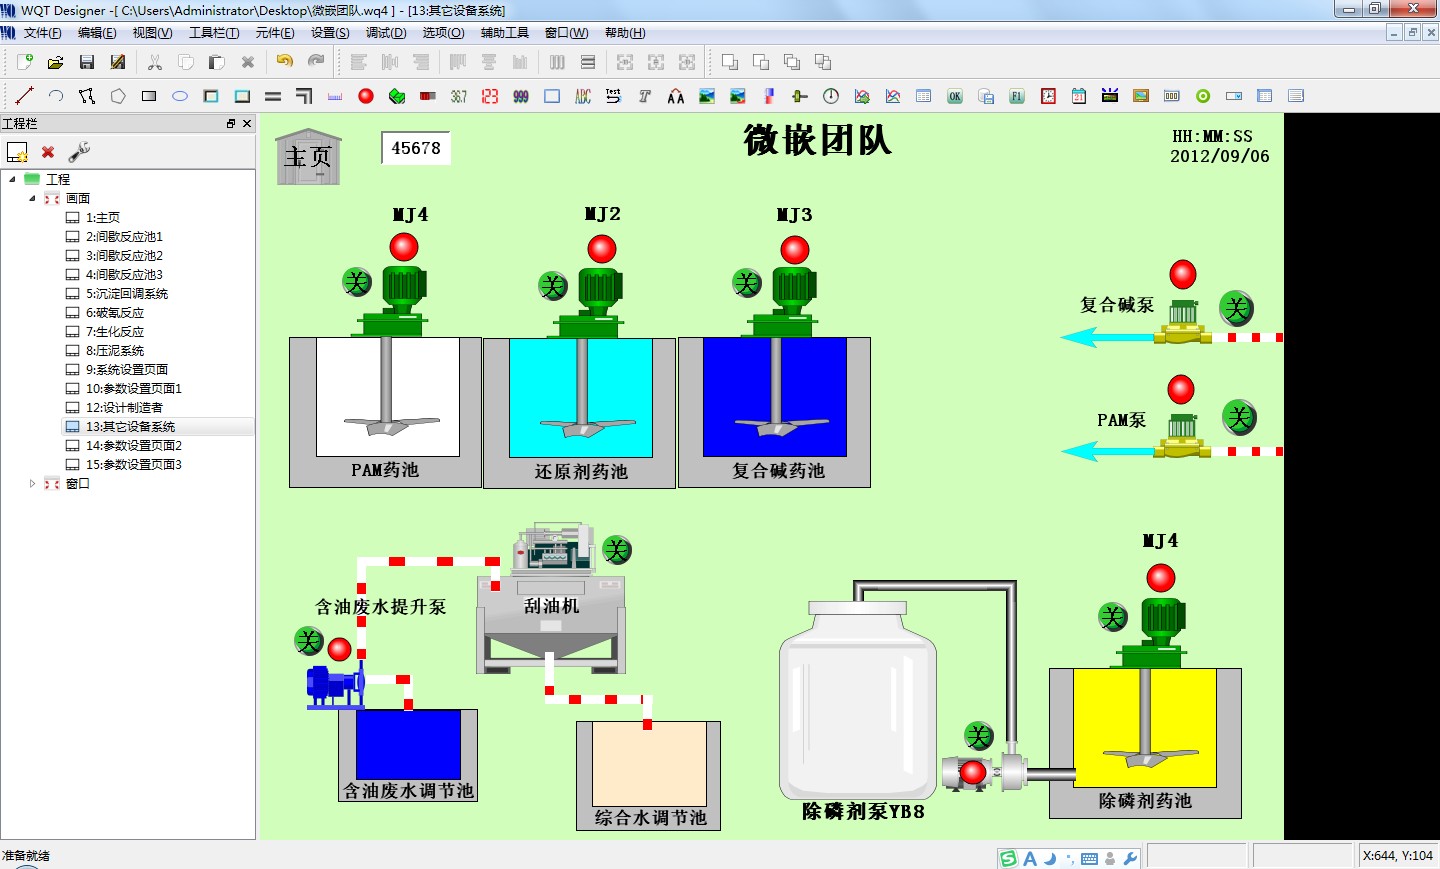Collapse the 画面 tree node

32,198
